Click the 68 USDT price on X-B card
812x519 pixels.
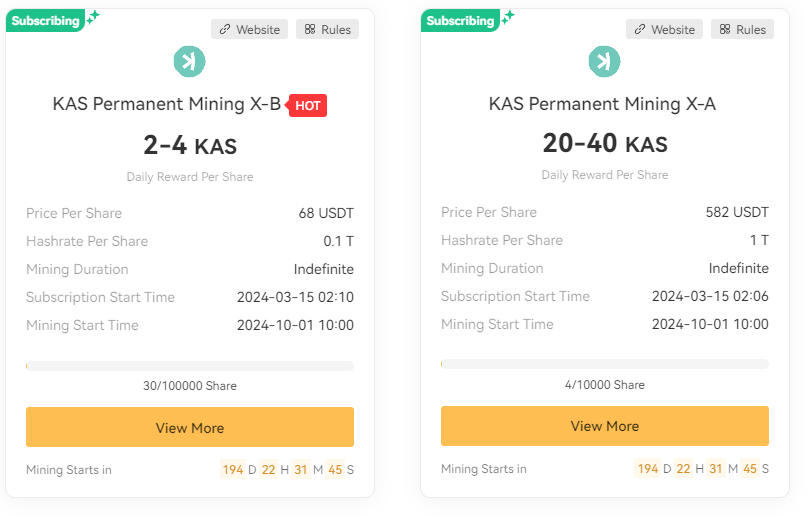pyautogui.click(x=326, y=213)
